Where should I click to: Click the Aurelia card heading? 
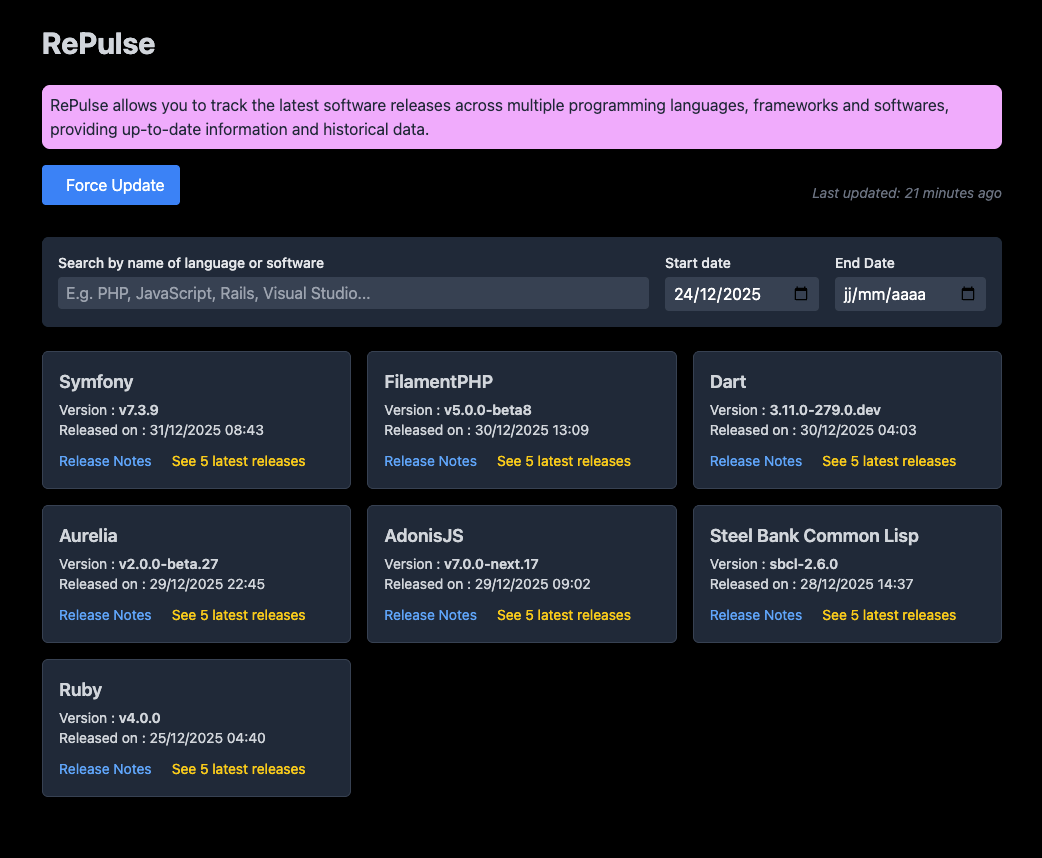click(x=88, y=536)
